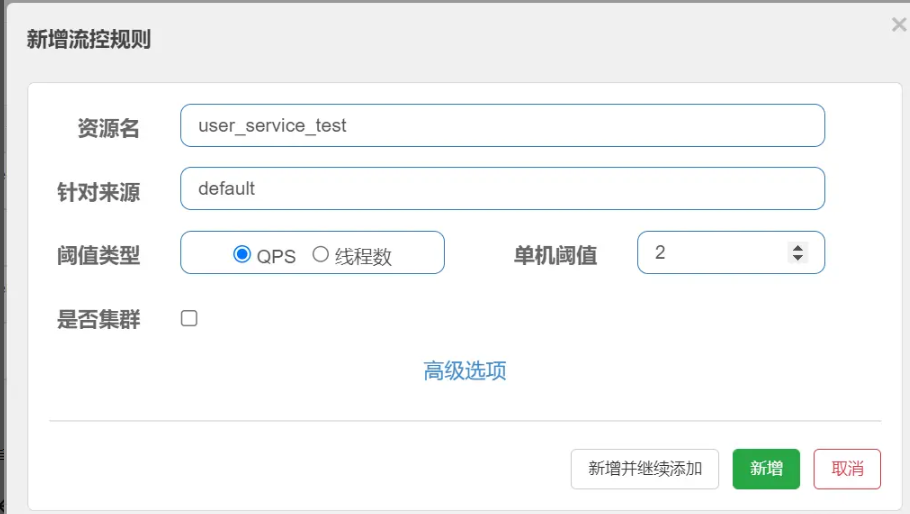910x514 pixels.
Task: Click the 资源名 input field
Action: point(502,126)
